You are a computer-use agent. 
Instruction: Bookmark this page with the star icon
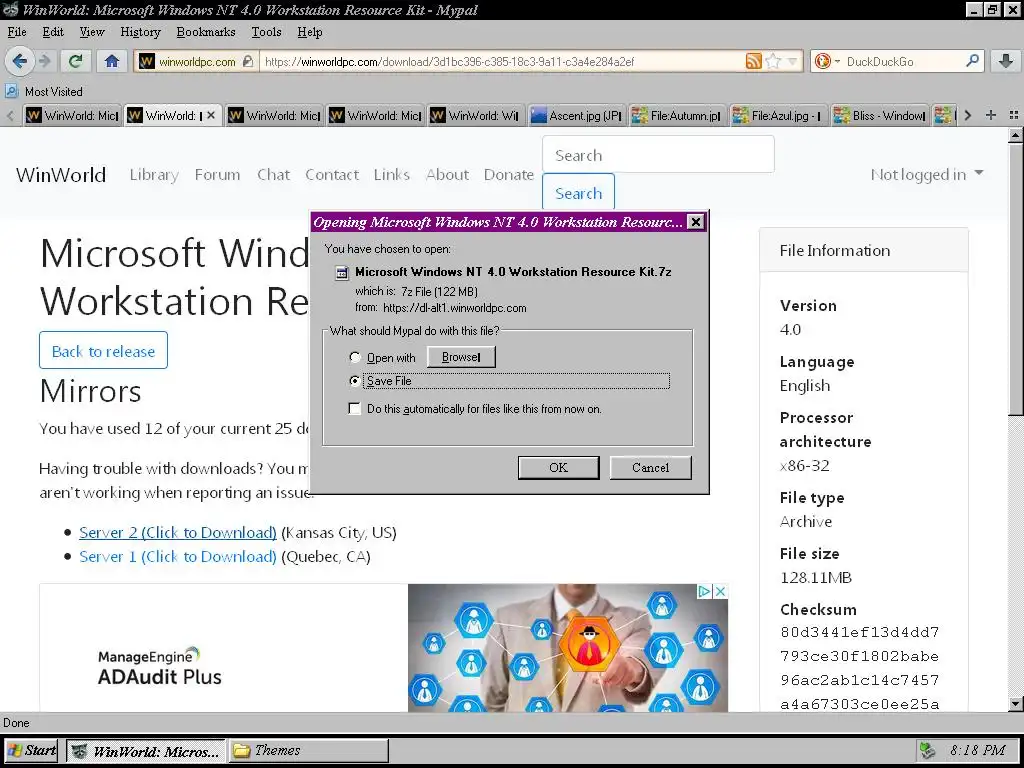tap(773, 61)
